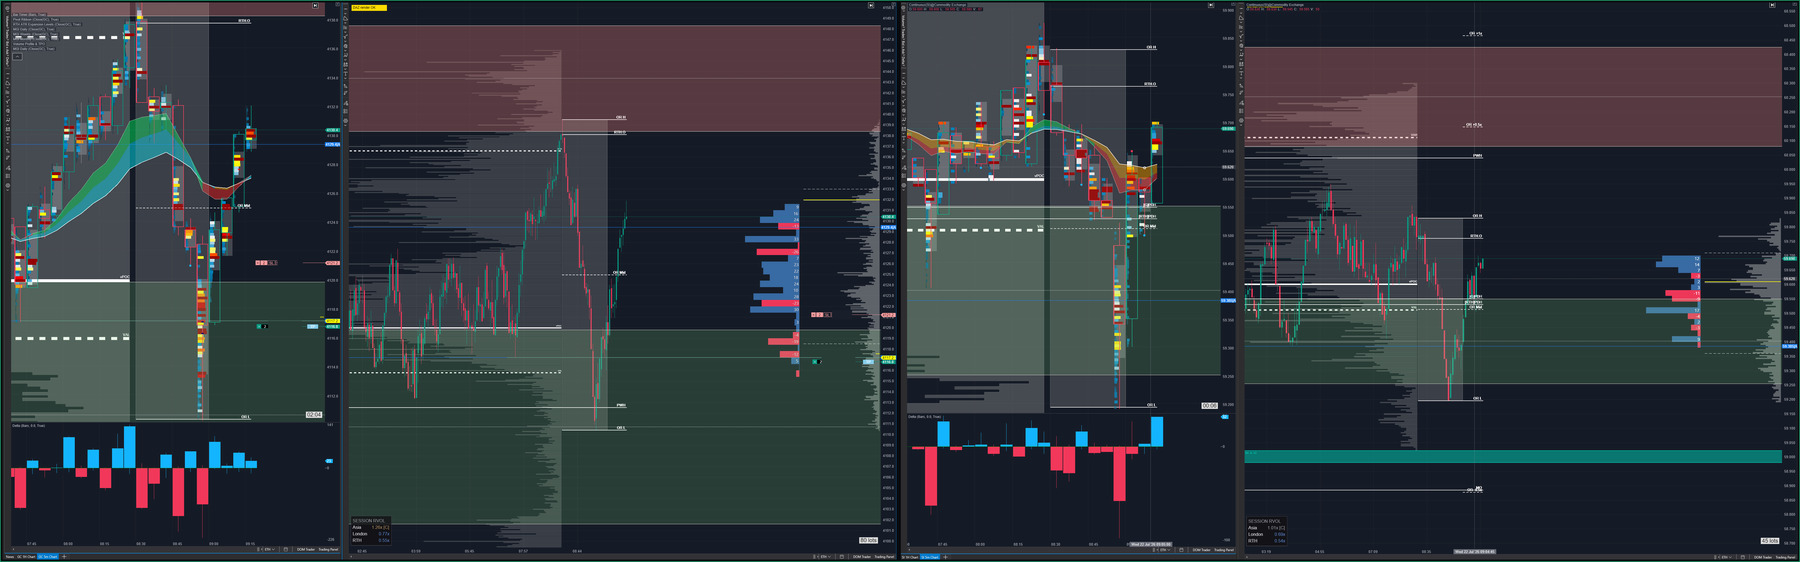Click the SESSION RVOL box in fourth chart
This screenshot has width=1800, height=562.
click(1267, 530)
